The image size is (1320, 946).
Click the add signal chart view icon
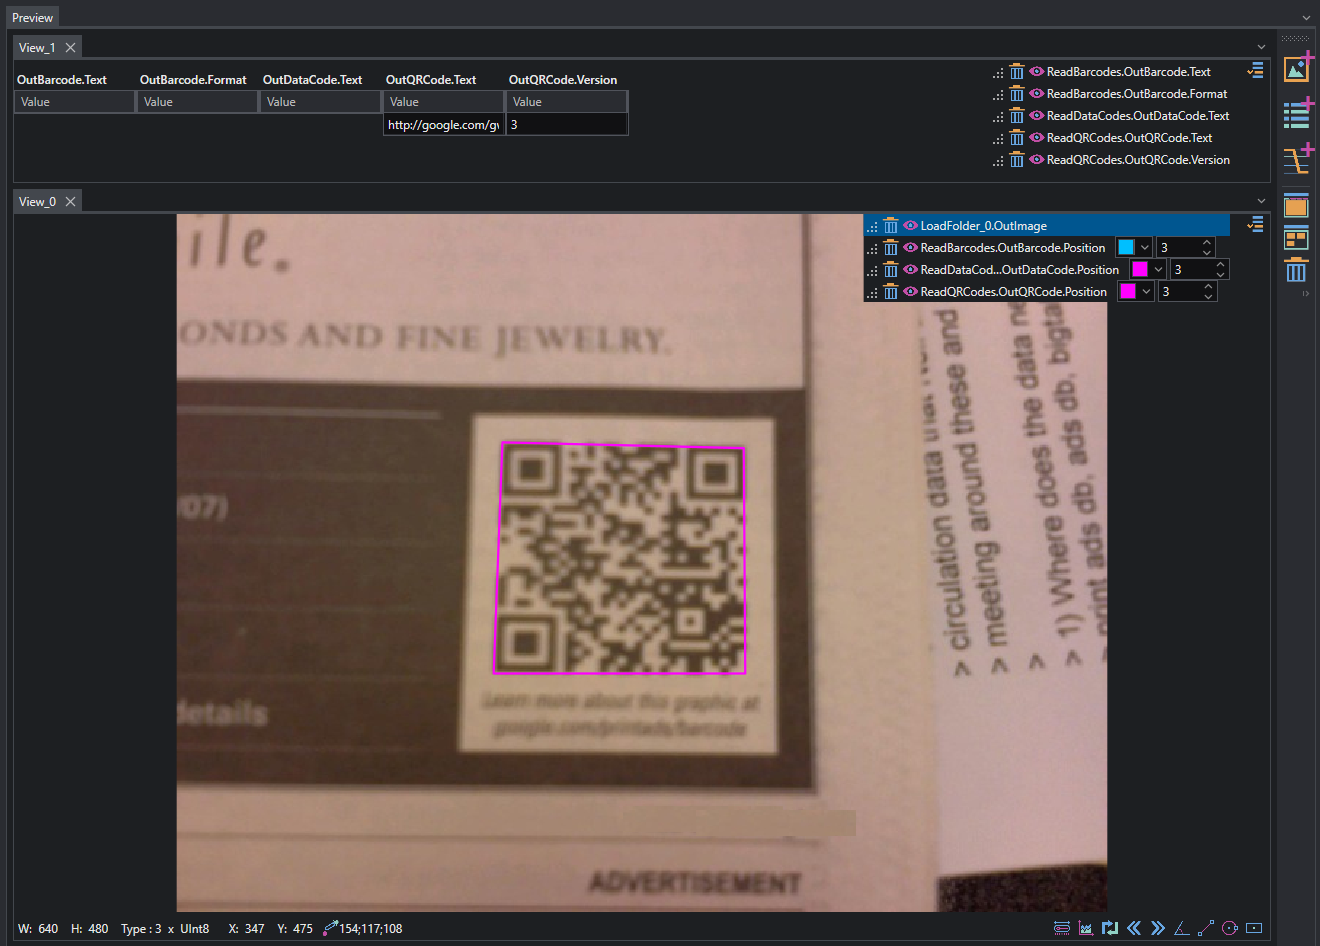tap(1297, 159)
